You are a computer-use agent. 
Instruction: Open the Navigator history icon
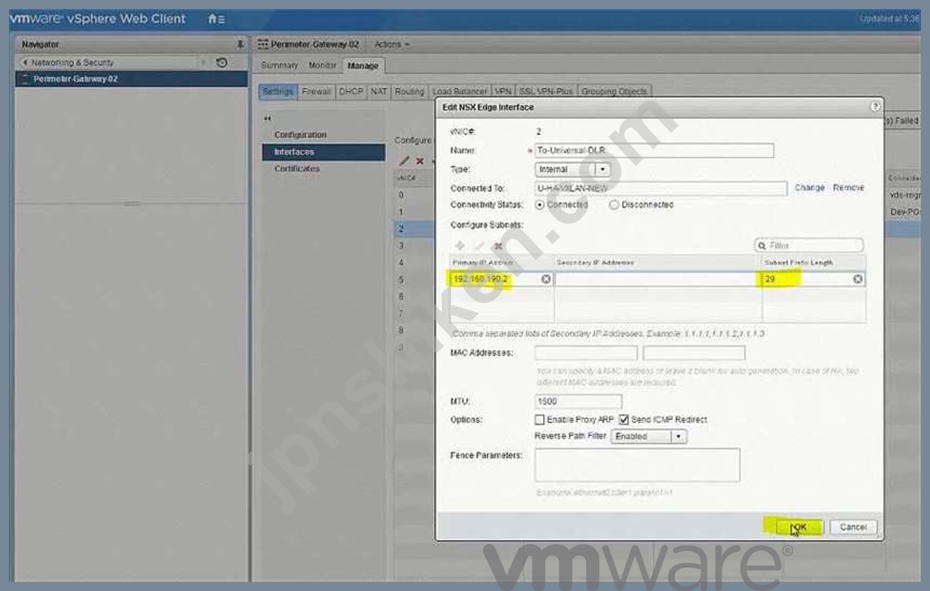[222, 62]
